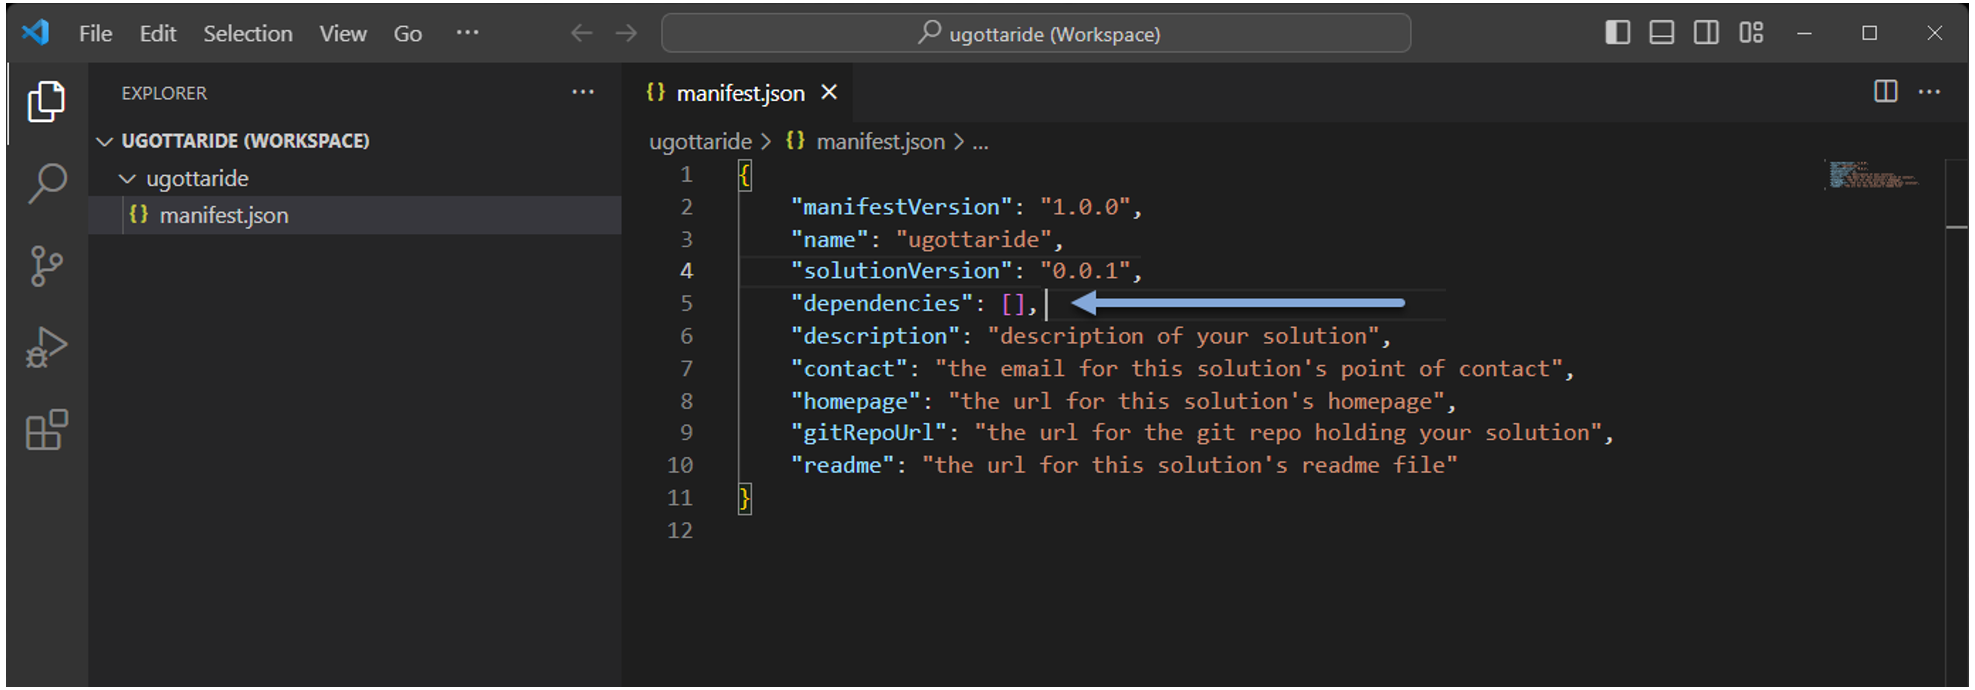The width and height of the screenshot is (1975, 690).
Task: Open the Explorer views and more actions menu
Action: [583, 92]
